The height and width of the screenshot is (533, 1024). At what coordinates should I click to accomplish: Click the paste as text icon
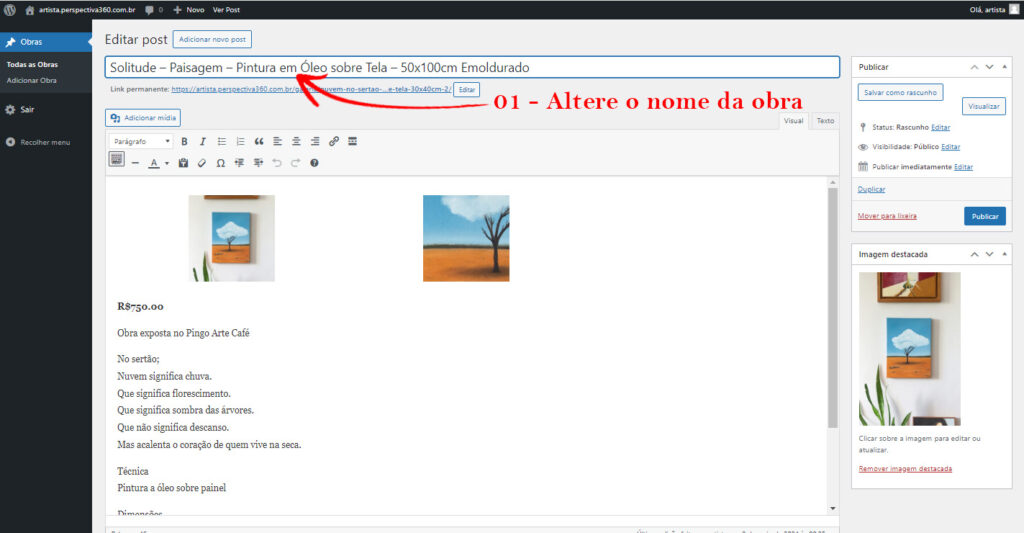point(183,163)
